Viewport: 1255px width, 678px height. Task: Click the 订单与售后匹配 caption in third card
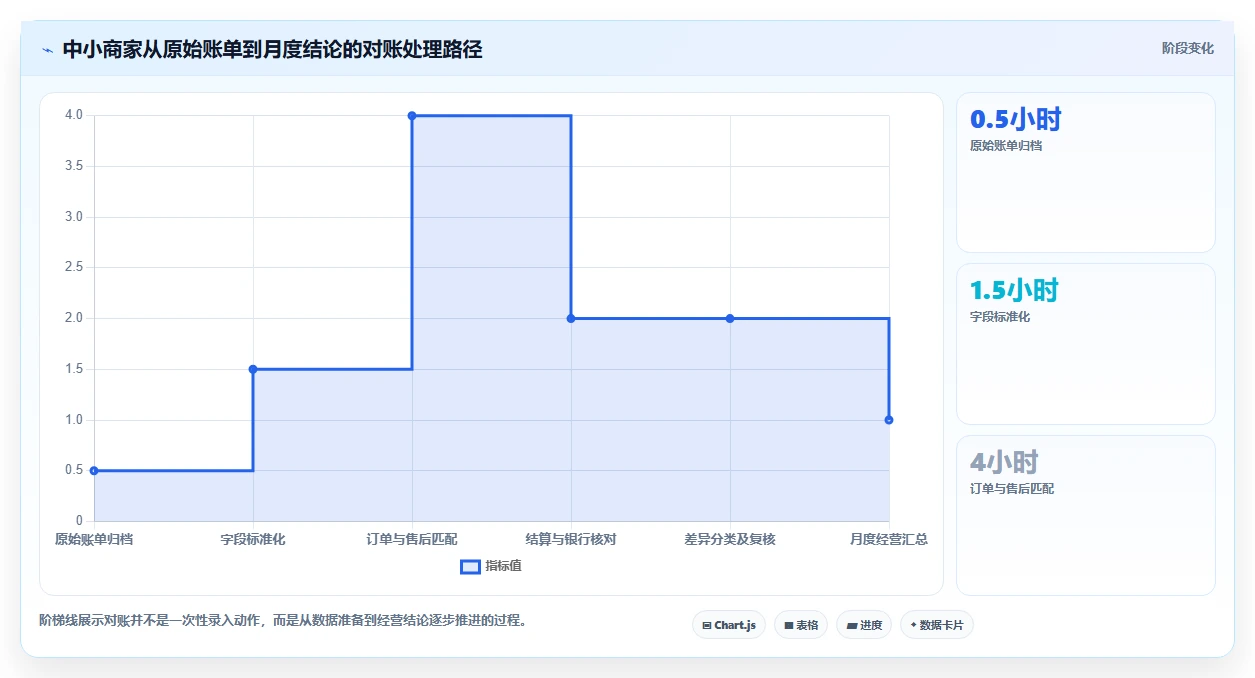click(1012, 489)
